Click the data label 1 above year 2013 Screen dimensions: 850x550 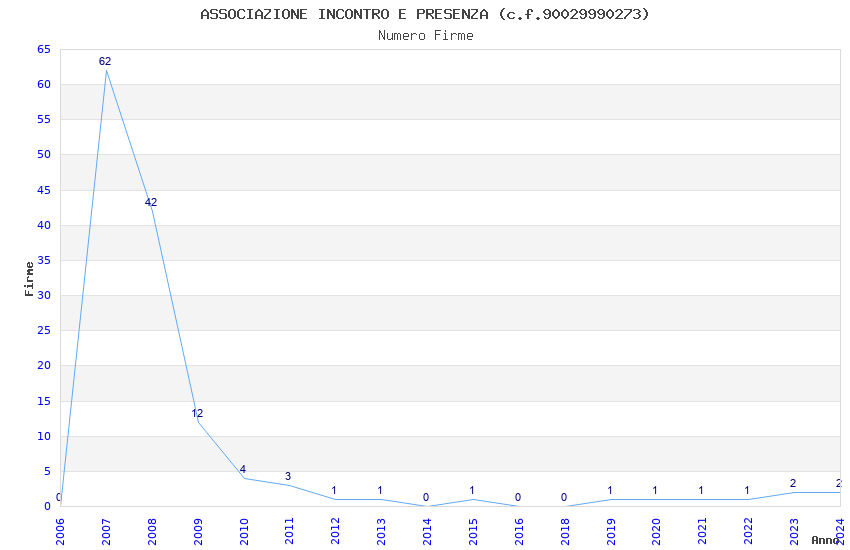coord(380,490)
